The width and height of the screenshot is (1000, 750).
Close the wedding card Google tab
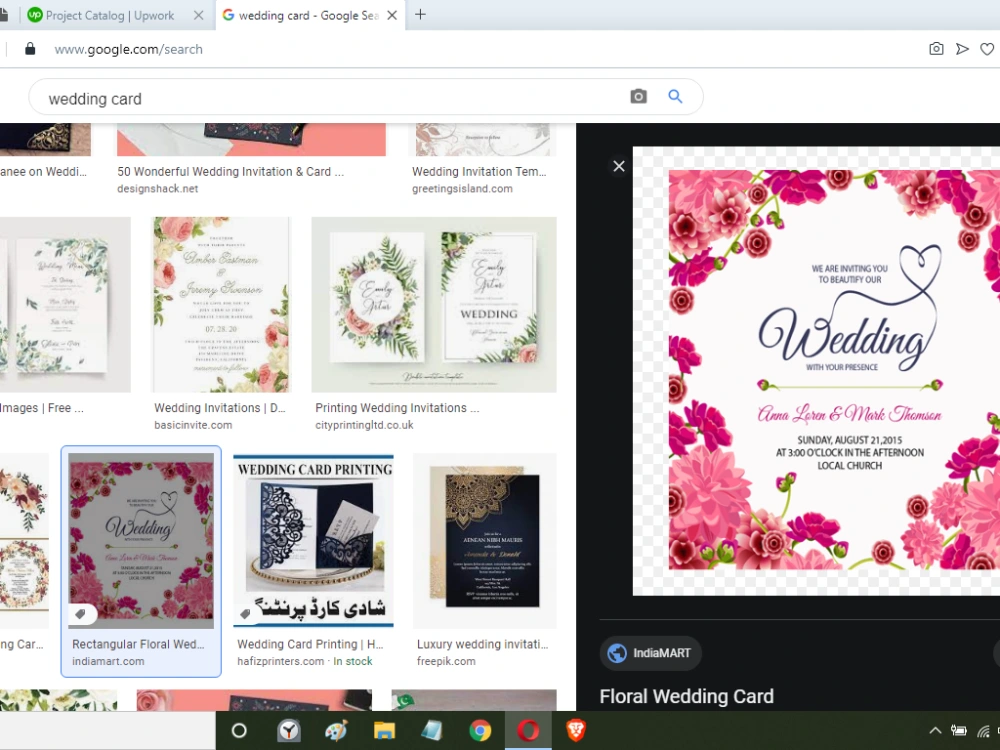pyautogui.click(x=392, y=15)
